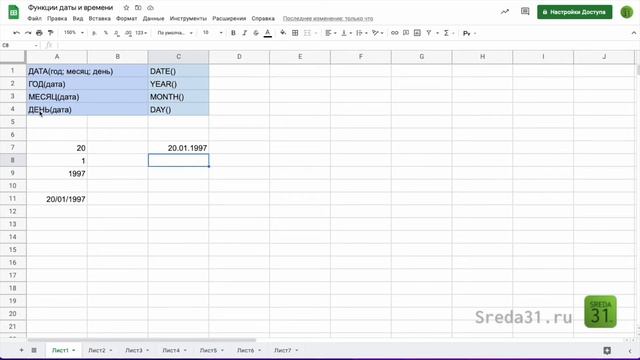Undo the last action
The image size is (640, 360).
[x=16, y=33]
